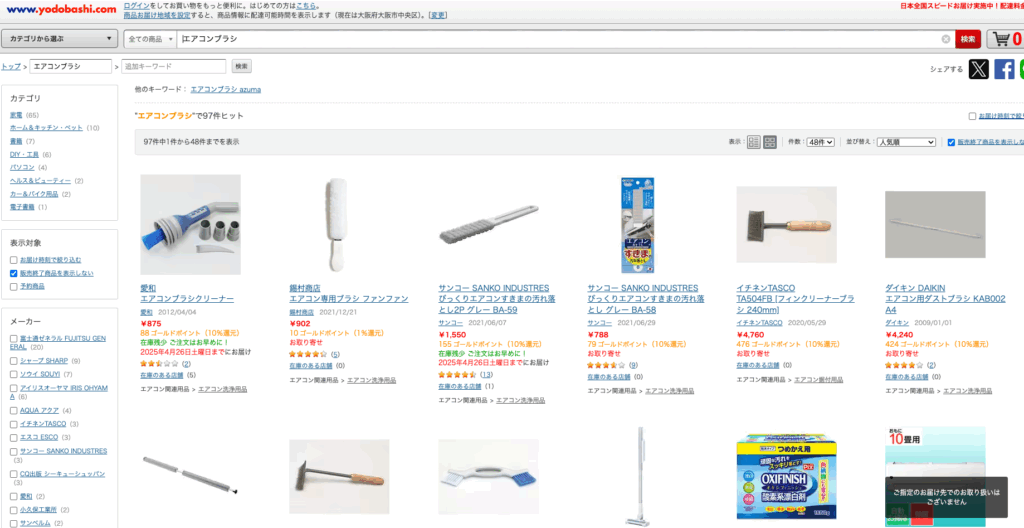Image resolution: width=1024 pixels, height=528 pixels.
Task: Share the page on X
Action: [x=978, y=69]
